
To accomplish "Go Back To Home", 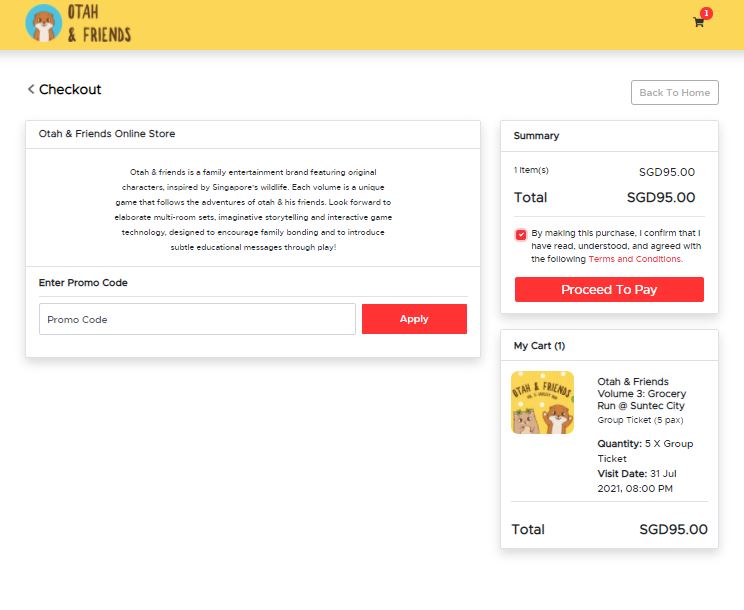I will (675, 92).
